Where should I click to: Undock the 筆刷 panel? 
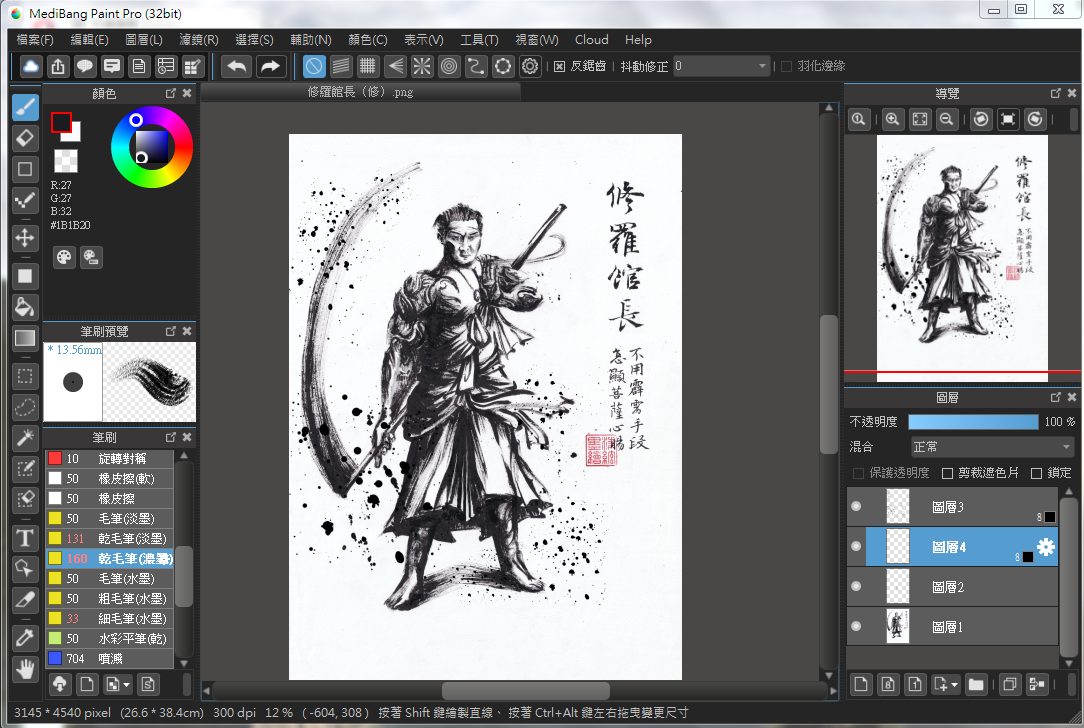click(x=171, y=437)
